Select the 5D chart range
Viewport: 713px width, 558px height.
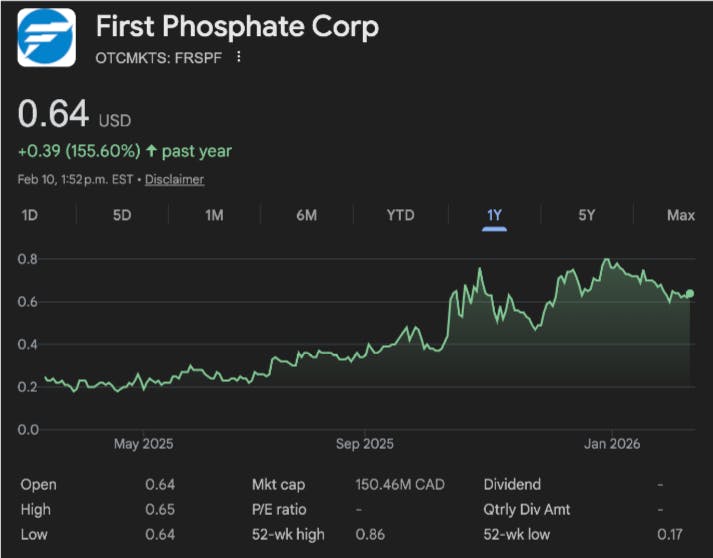[x=122, y=215]
